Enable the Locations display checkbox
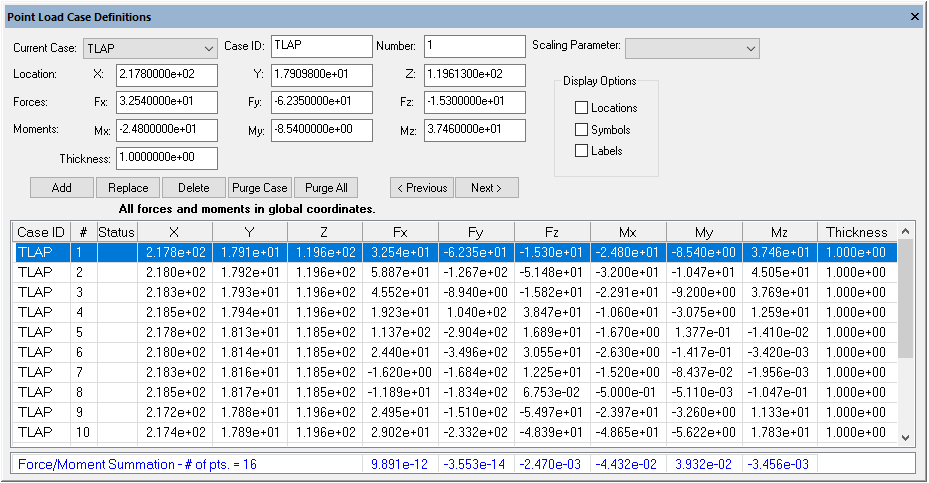 (x=581, y=108)
